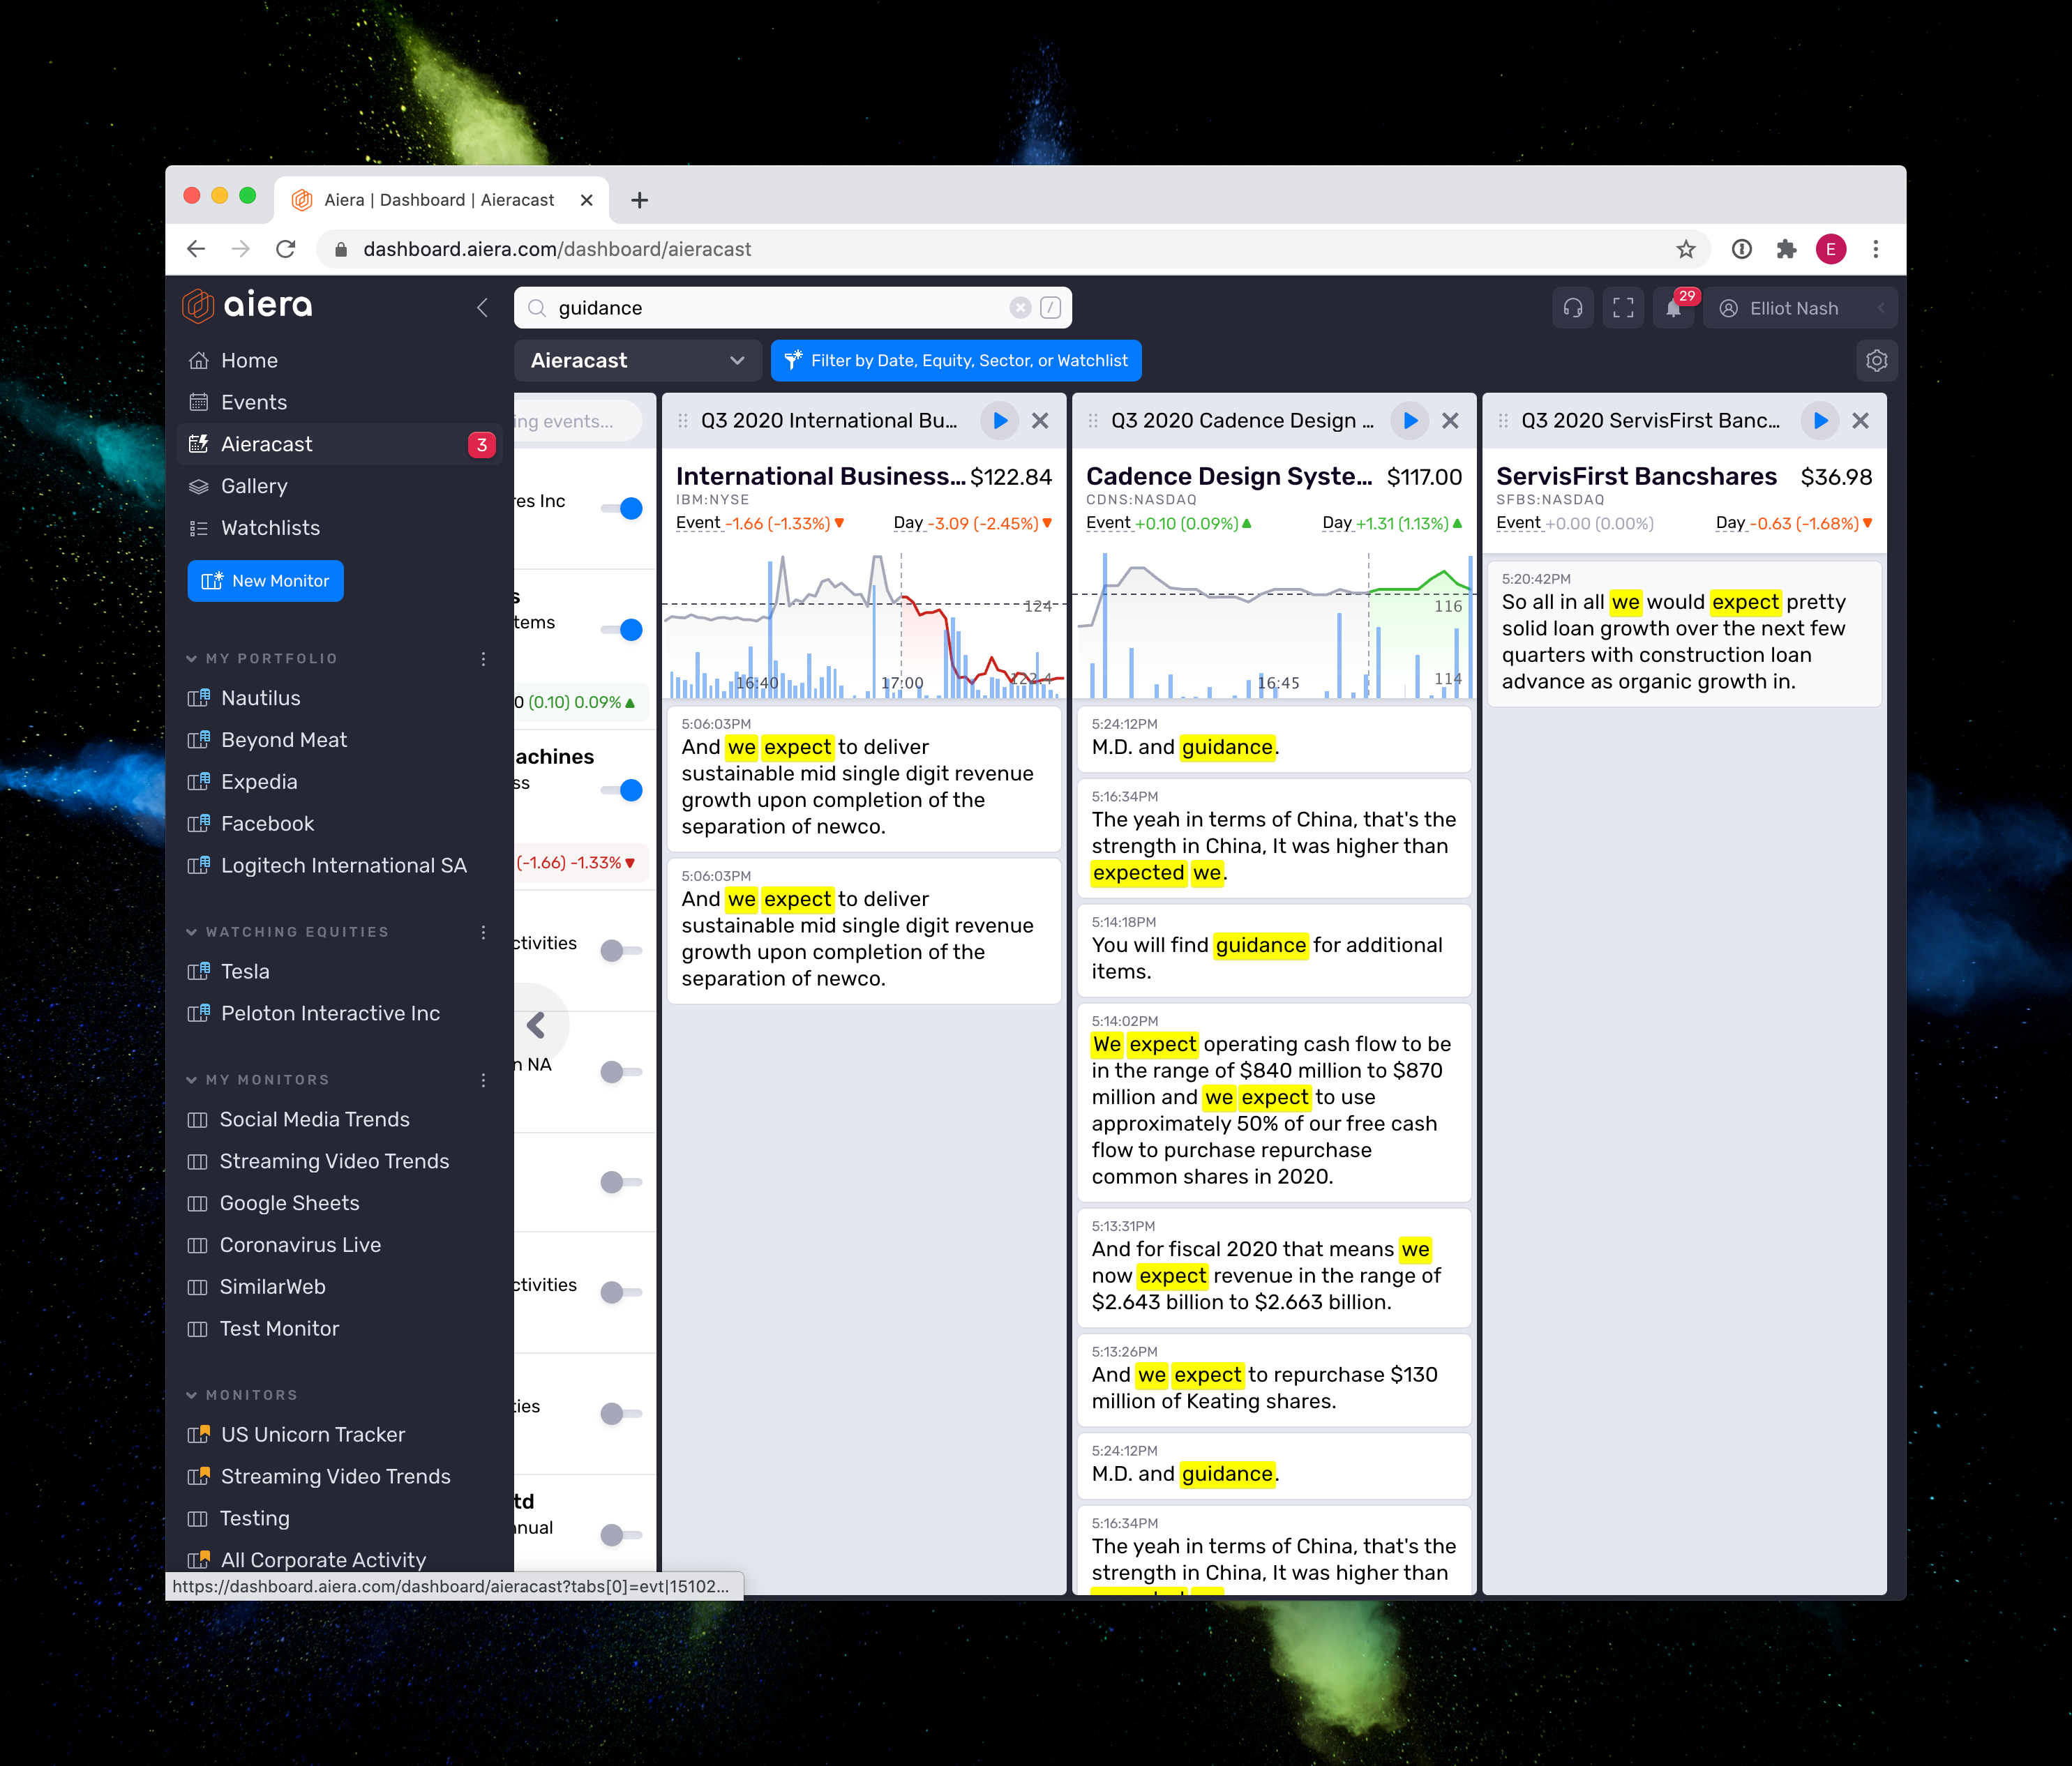The image size is (2072, 1766).
Task: Enable the toggle for the 'n NA' event
Action: coord(620,1072)
